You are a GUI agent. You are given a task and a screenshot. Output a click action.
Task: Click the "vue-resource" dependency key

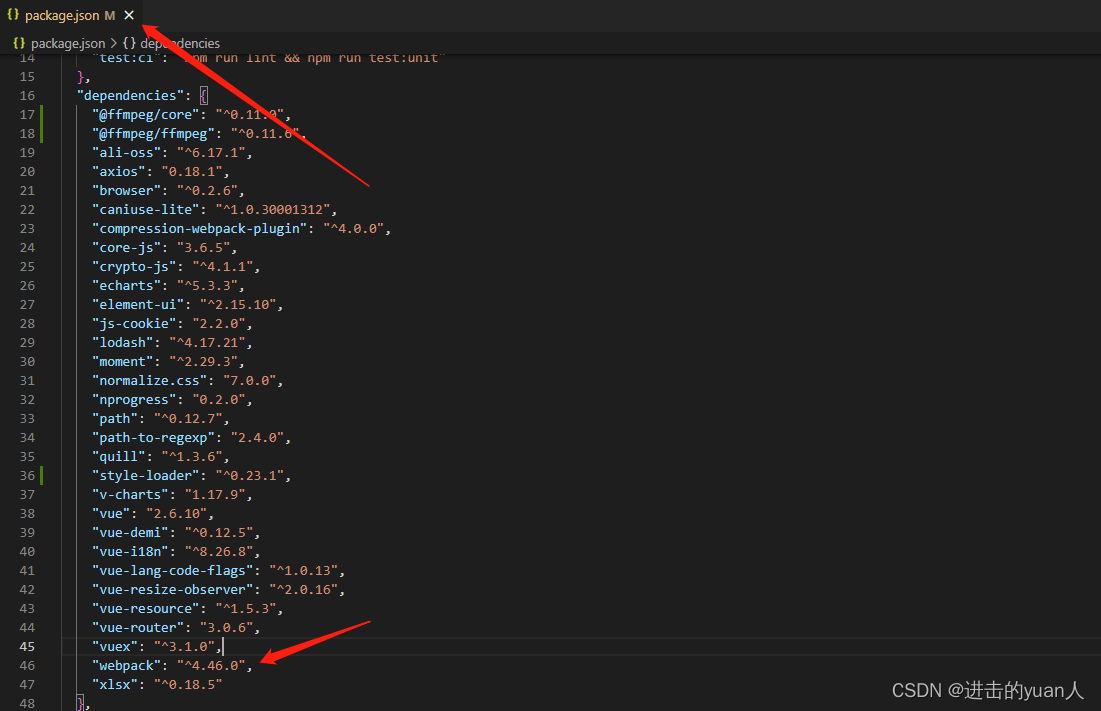pos(146,607)
